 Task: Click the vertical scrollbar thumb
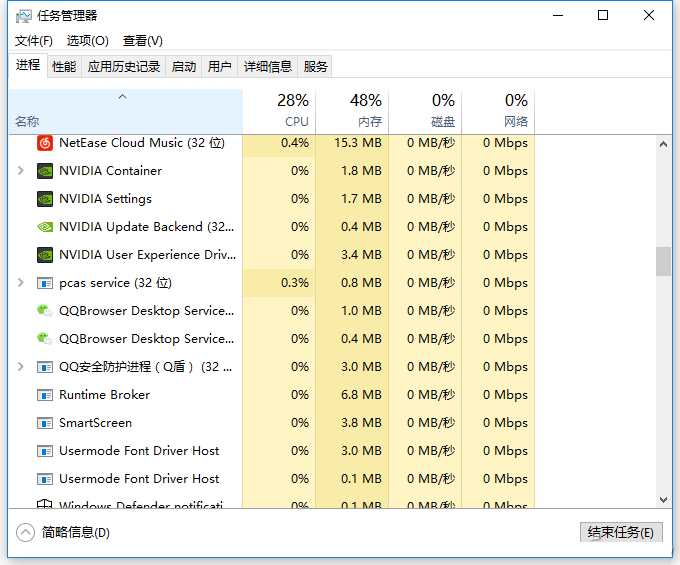pyautogui.click(x=663, y=261)
